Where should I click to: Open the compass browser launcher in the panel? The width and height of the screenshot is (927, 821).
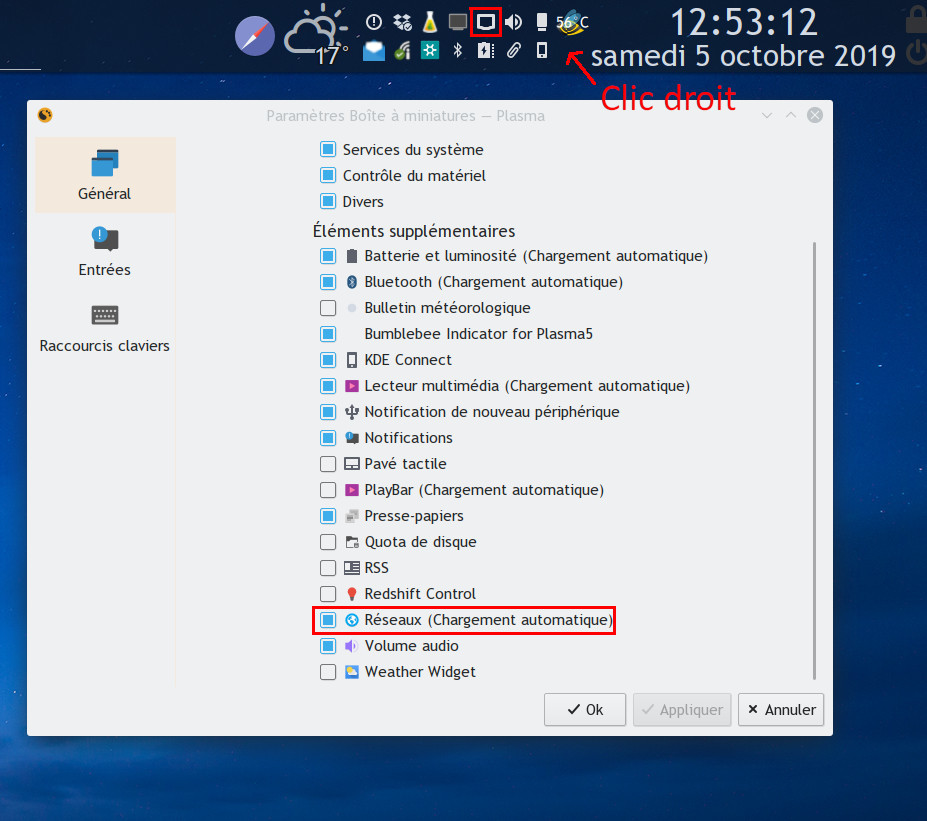(x=255, y=36)
